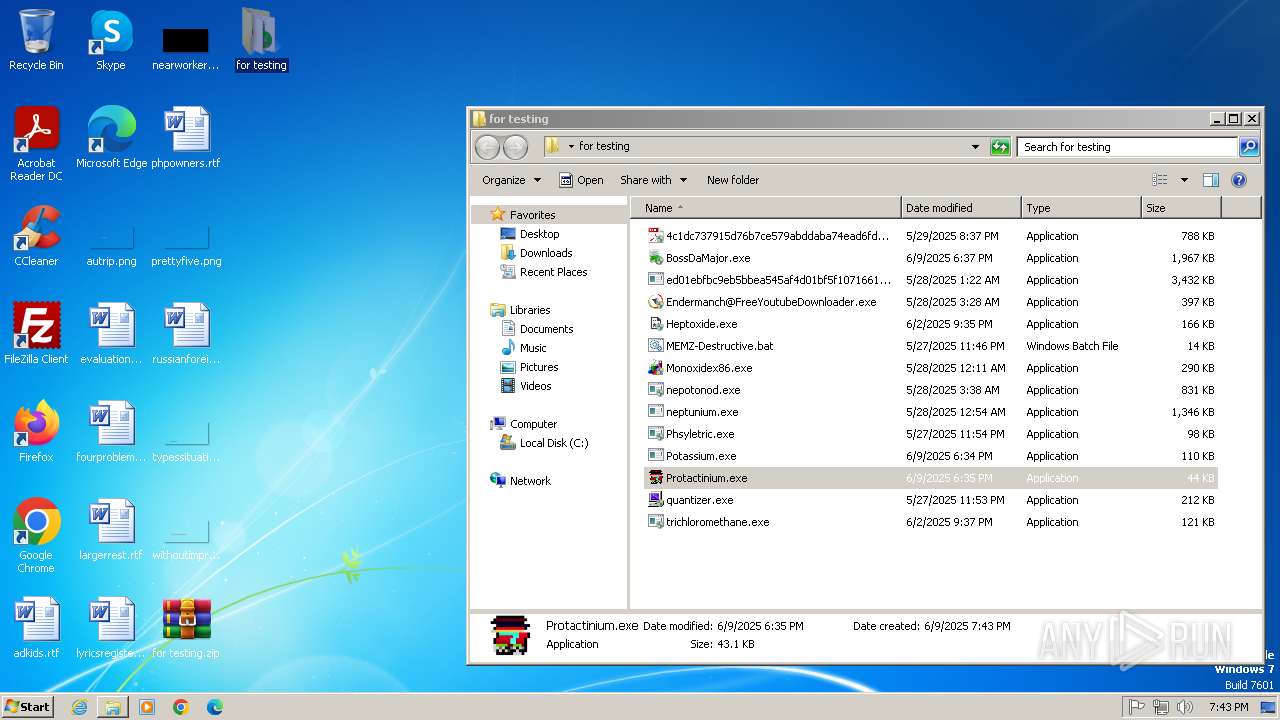Image resolution: width=1280 pixels, height=720 pixels.
Task: Sort by Date modified column header
Action: point(961,208)
